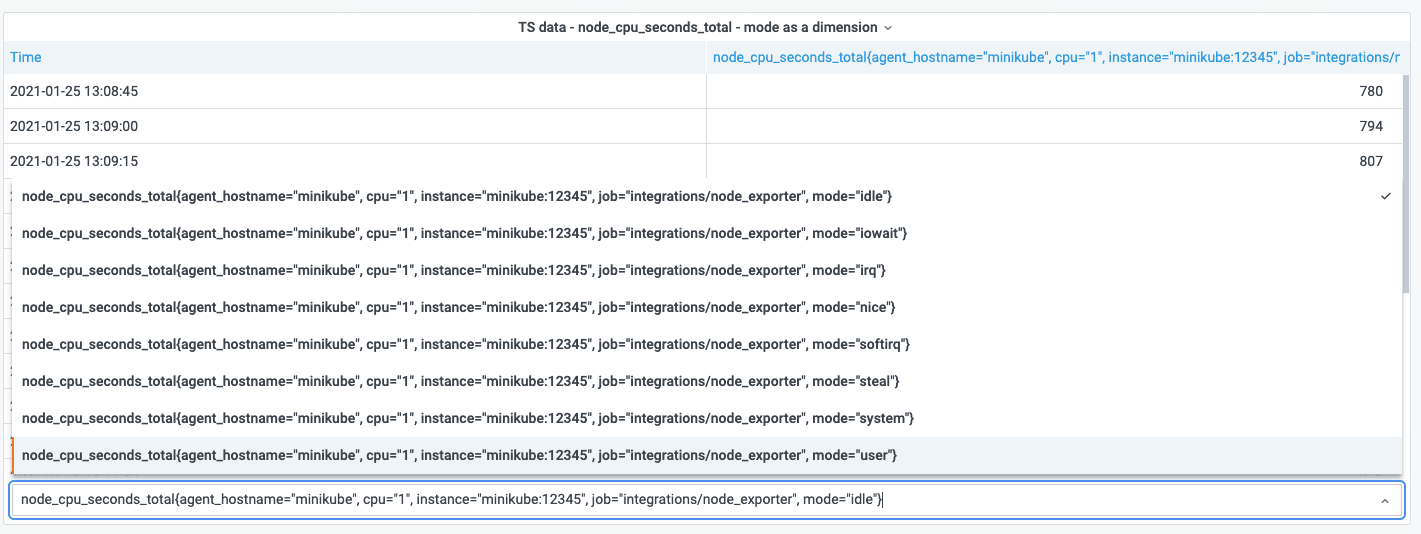
Task: Pick the mode="nice" series option
Action: [457, 307]
